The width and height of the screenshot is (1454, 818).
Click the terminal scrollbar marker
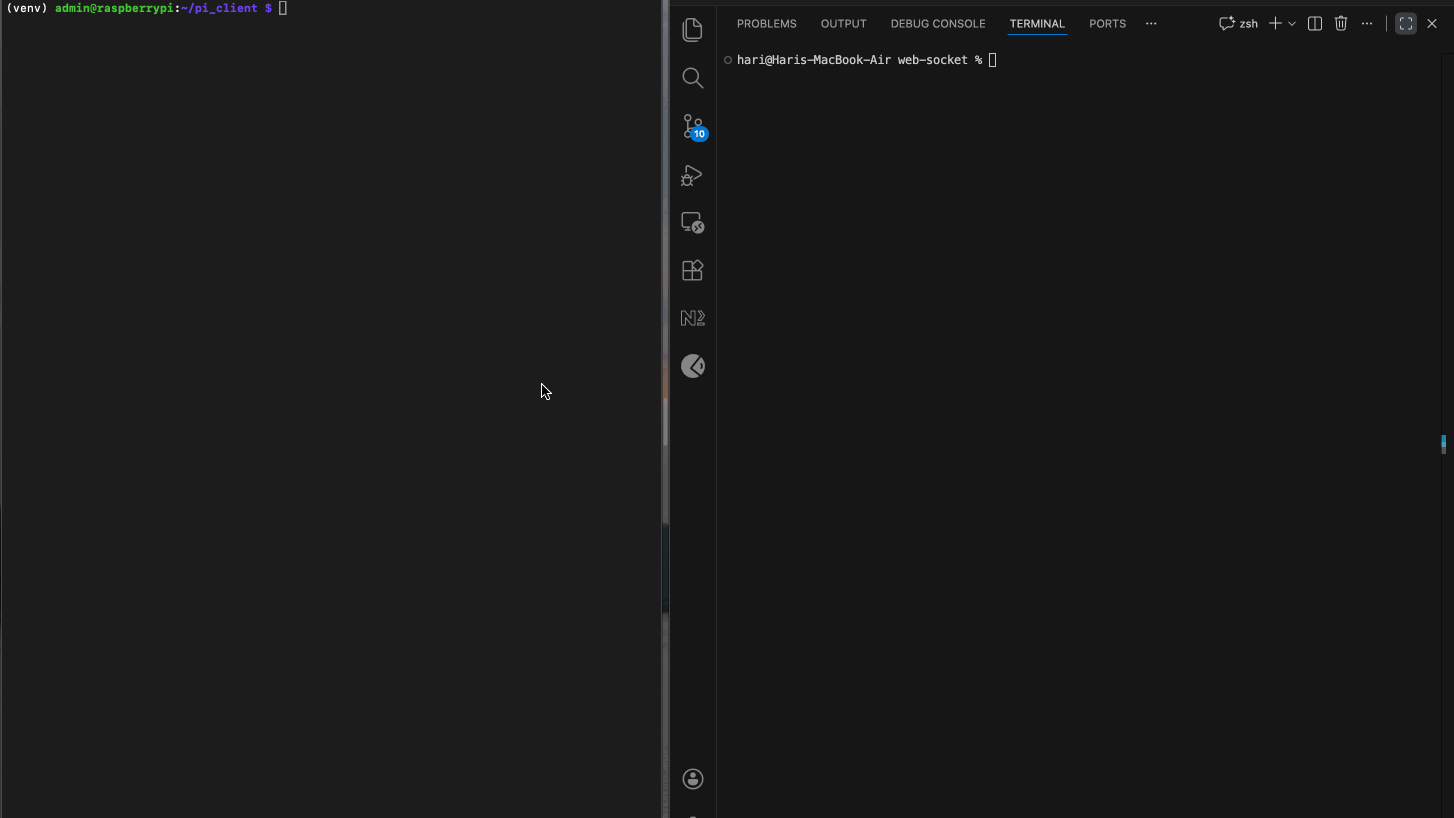(x=1443, y=443)
